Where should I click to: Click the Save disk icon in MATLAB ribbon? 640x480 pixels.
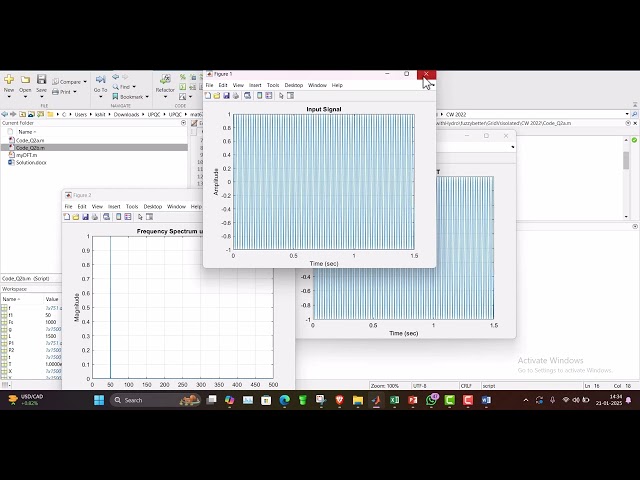(42, 79)
